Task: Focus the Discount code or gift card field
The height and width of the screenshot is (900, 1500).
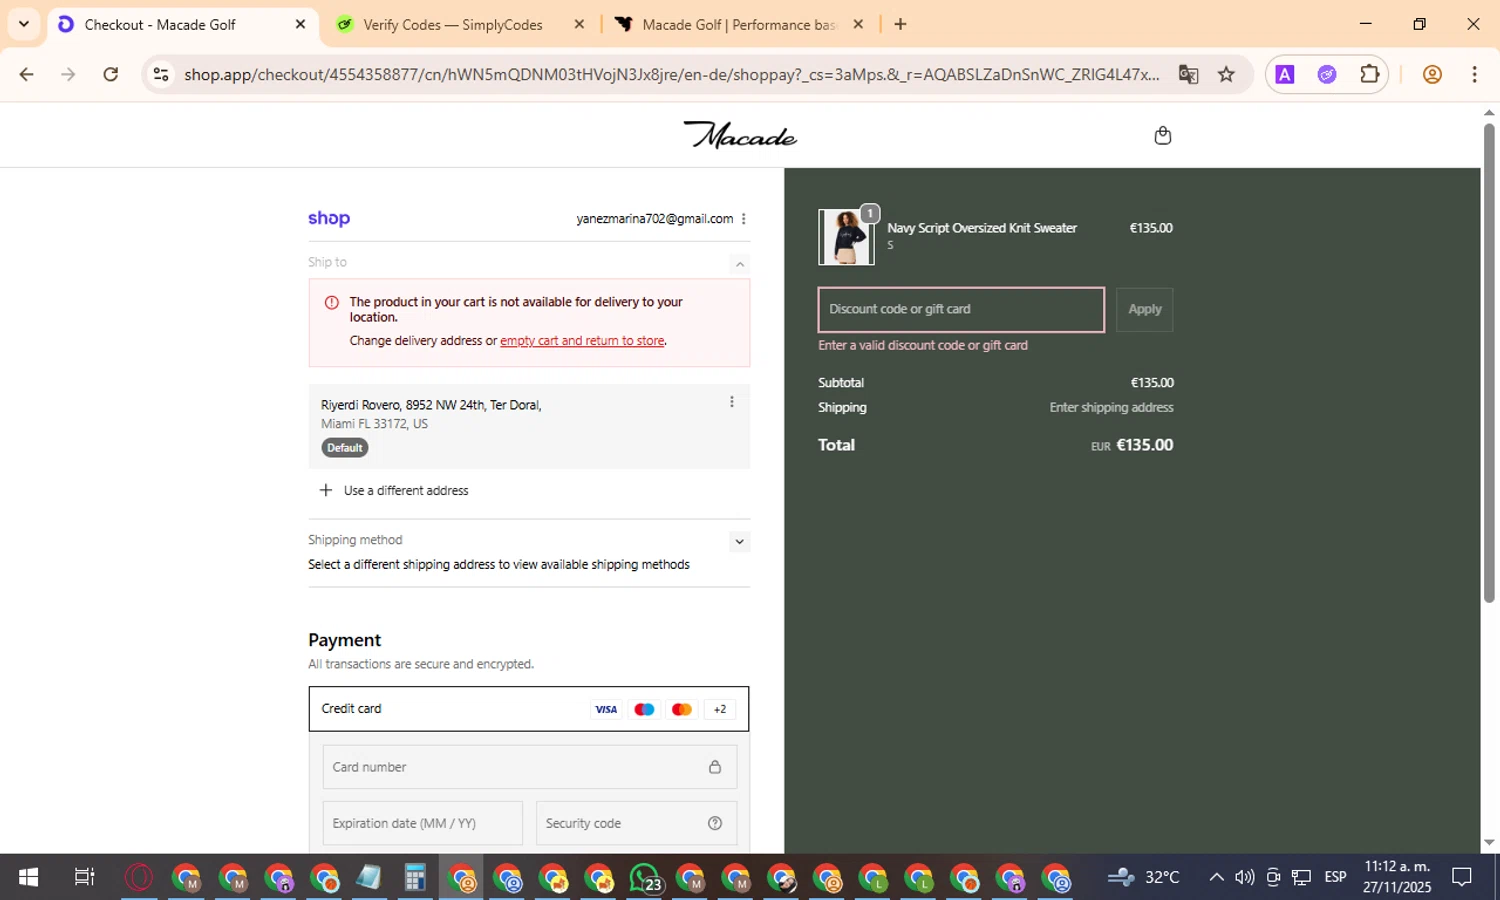Action: click(x=961, y=309)
